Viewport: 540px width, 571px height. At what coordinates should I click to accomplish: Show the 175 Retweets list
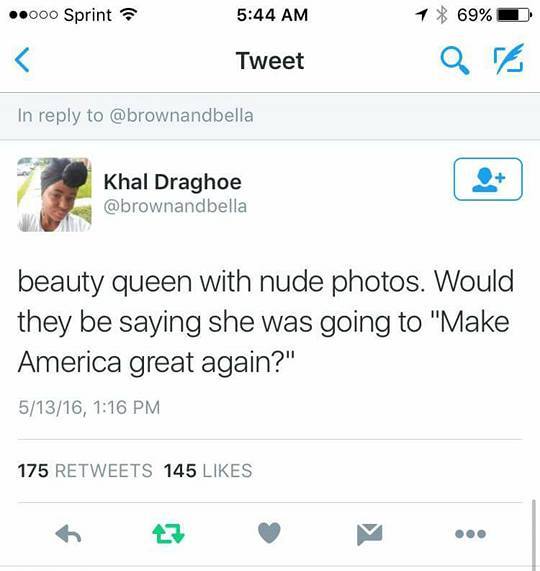click(x=85, y=470)
